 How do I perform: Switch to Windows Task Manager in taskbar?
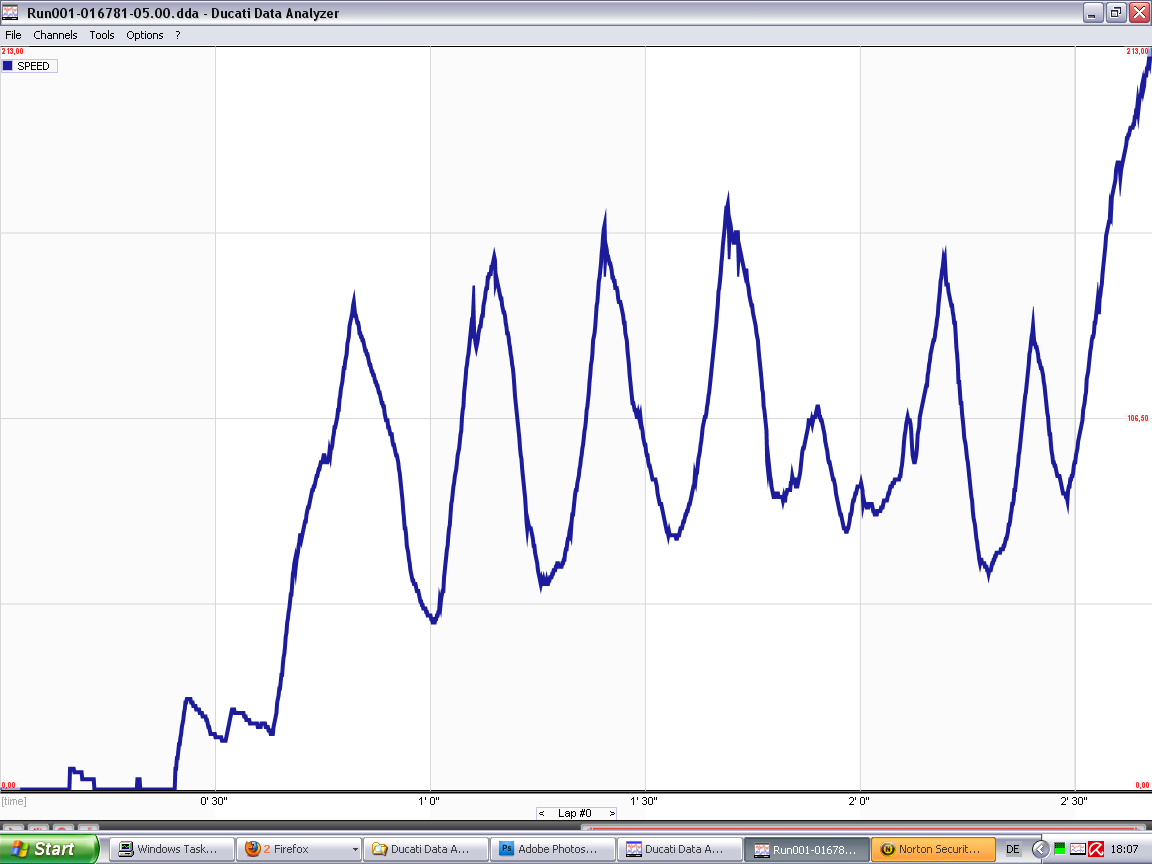(172, 849)
